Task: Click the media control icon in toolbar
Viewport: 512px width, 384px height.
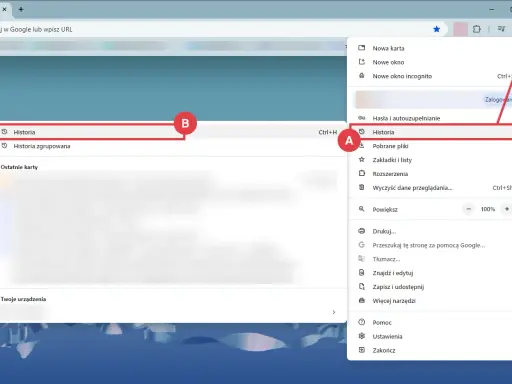Action: pos(501,29)
